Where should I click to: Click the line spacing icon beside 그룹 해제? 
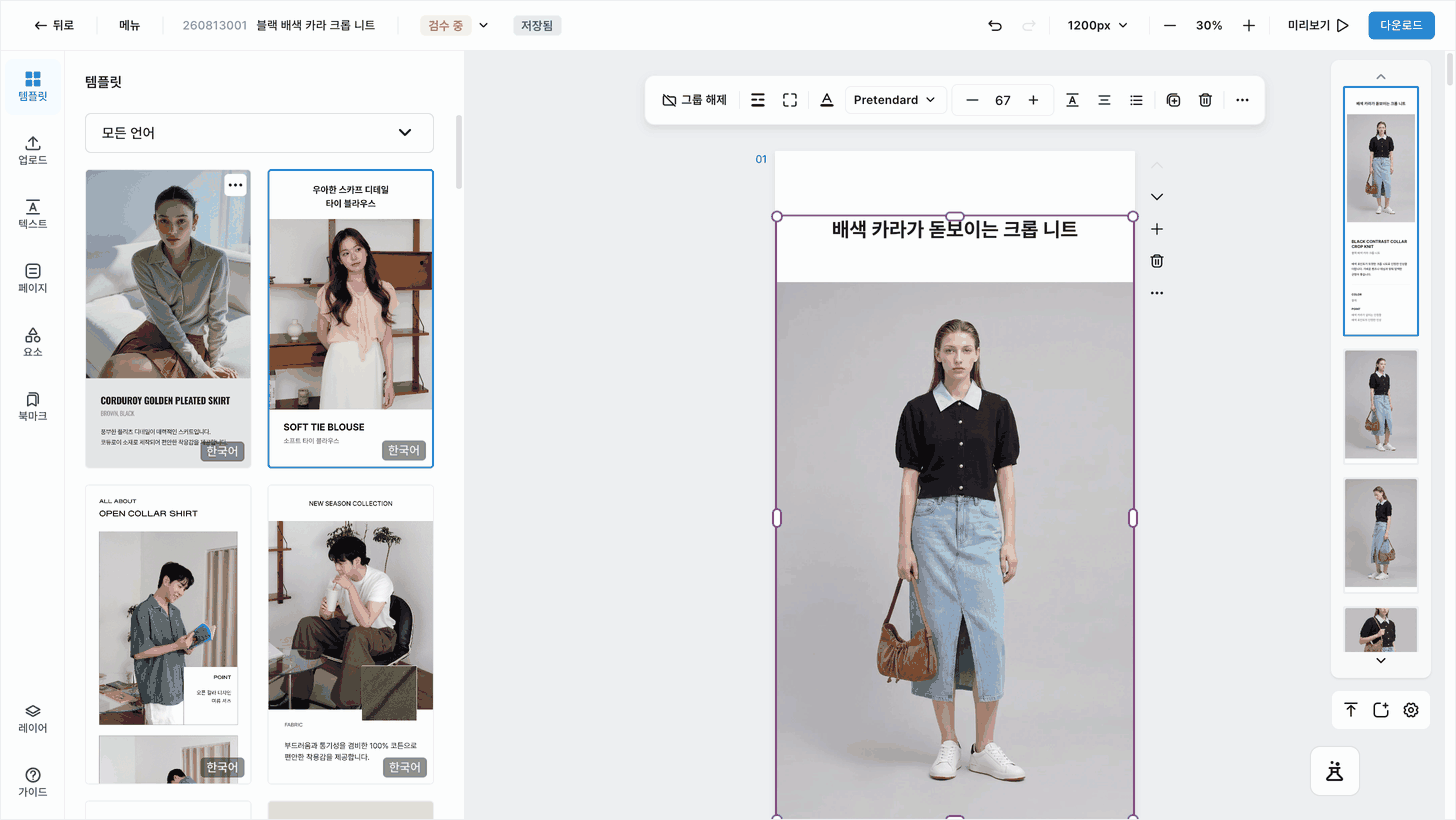[x=758, y=100]
